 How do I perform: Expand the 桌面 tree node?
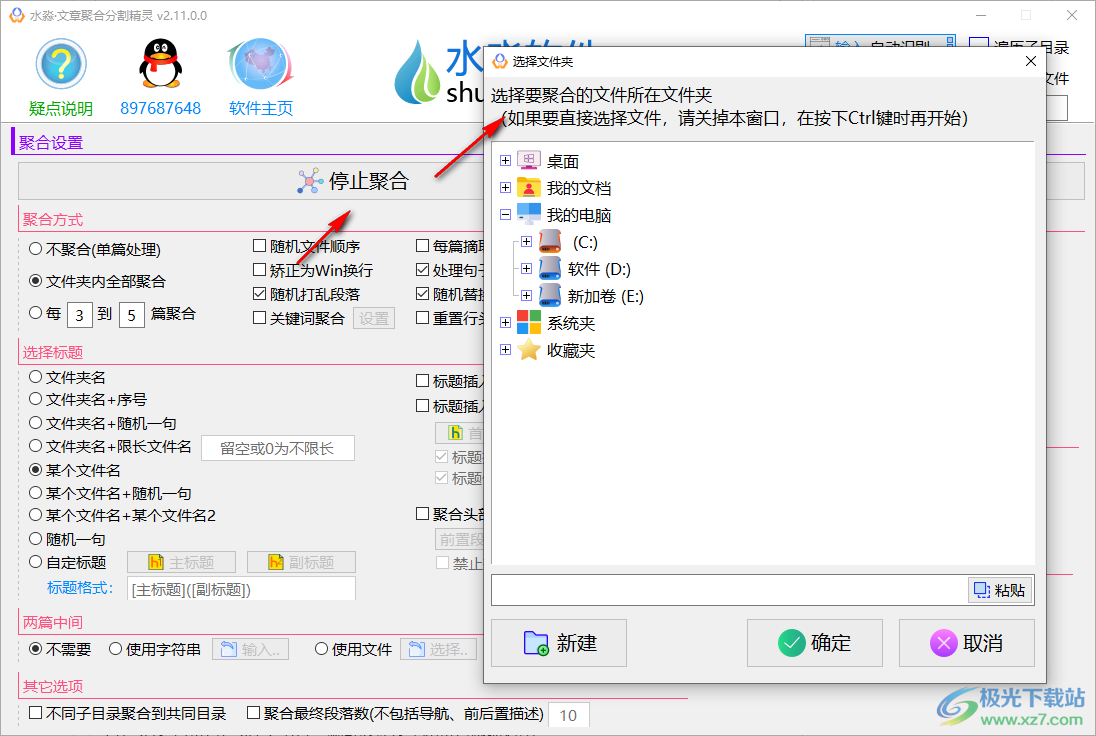505,161
